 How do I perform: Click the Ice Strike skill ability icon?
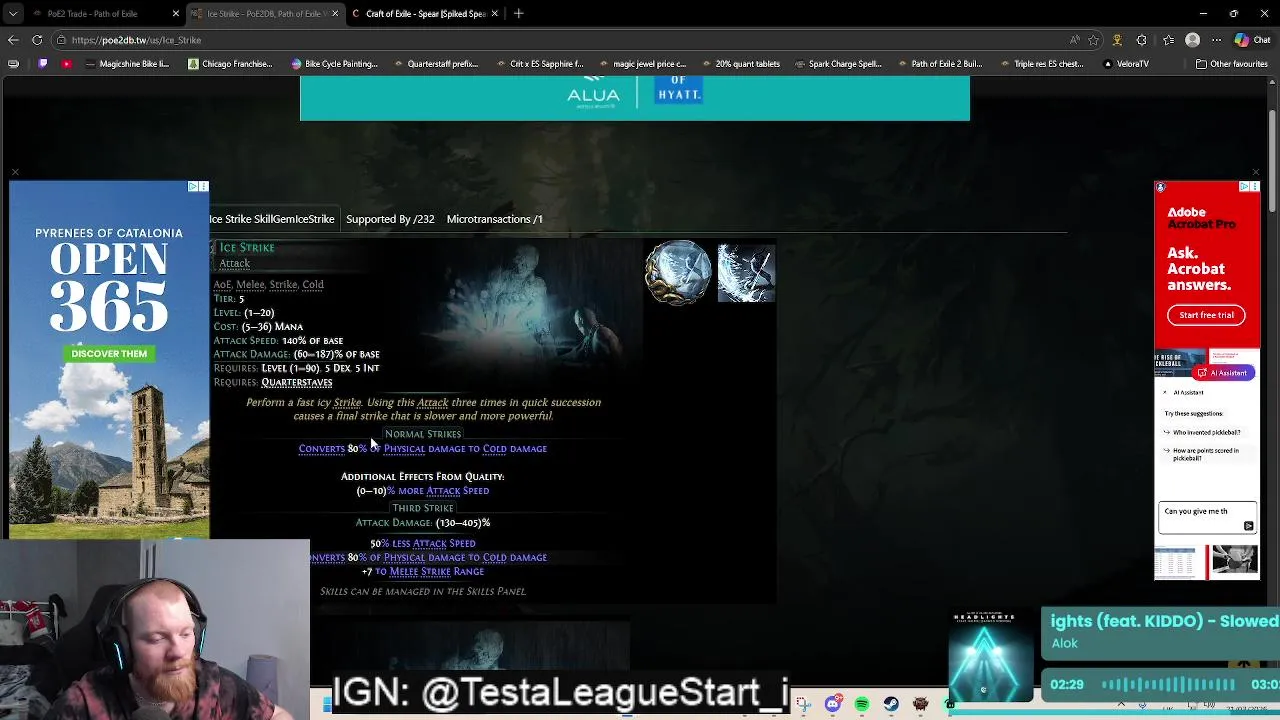click(x=746, y=272)
